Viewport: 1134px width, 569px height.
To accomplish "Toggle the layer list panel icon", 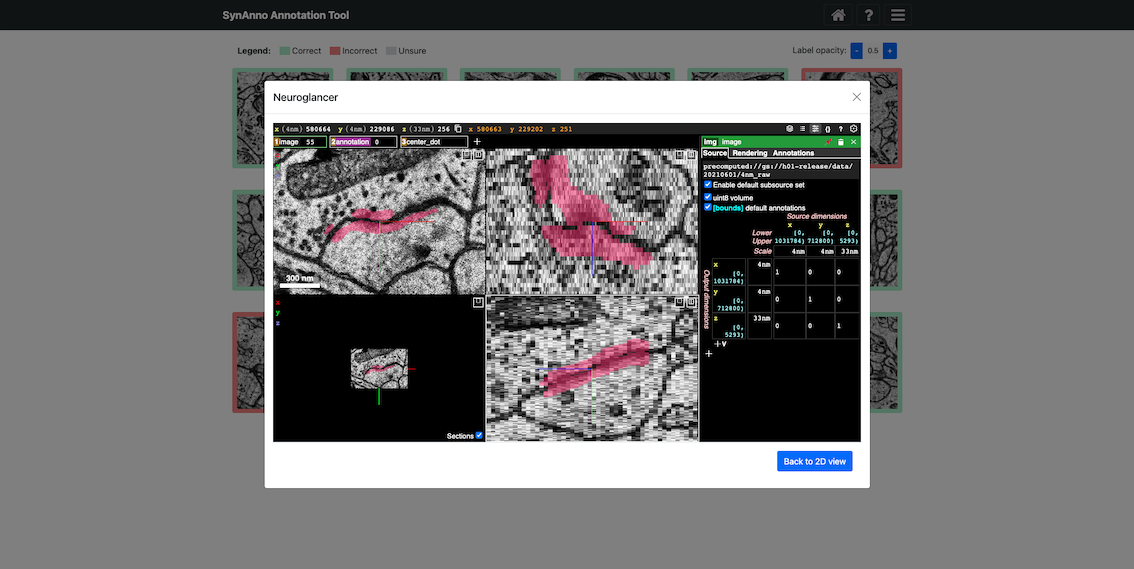I will pos(802,129).
